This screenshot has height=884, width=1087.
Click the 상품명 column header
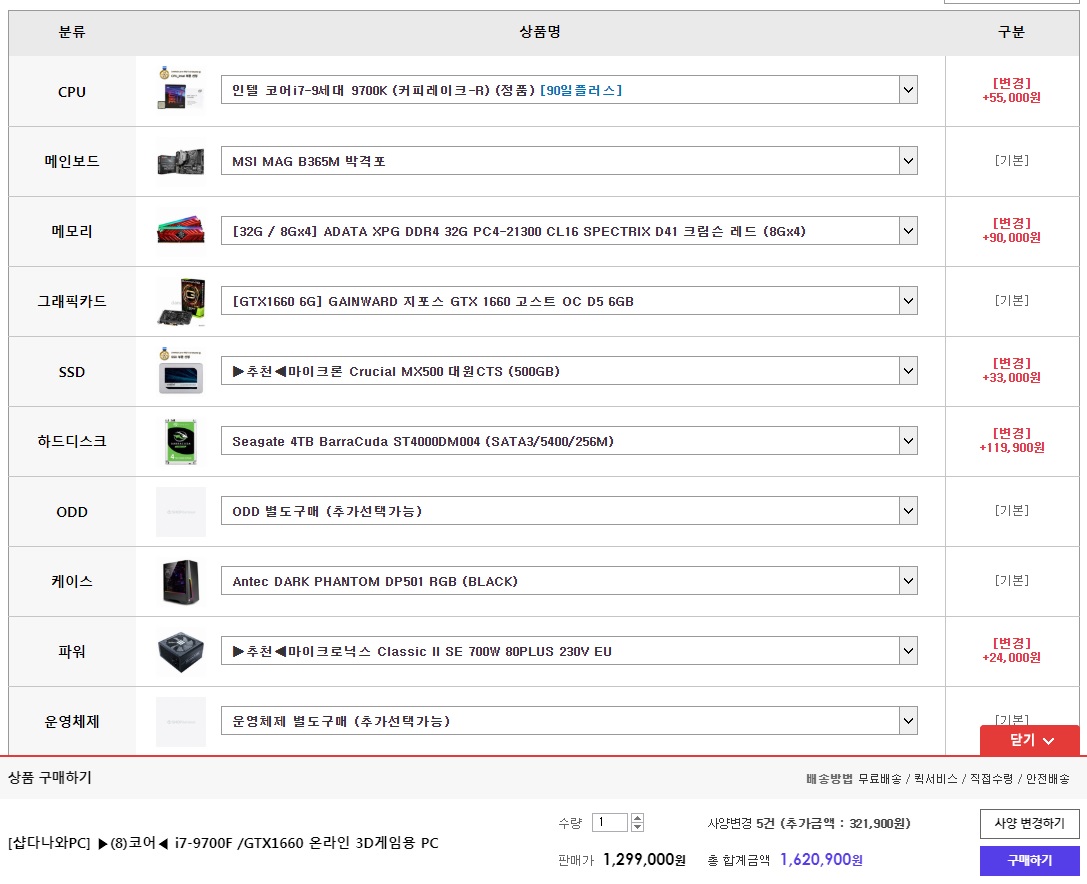click(540, 32)
